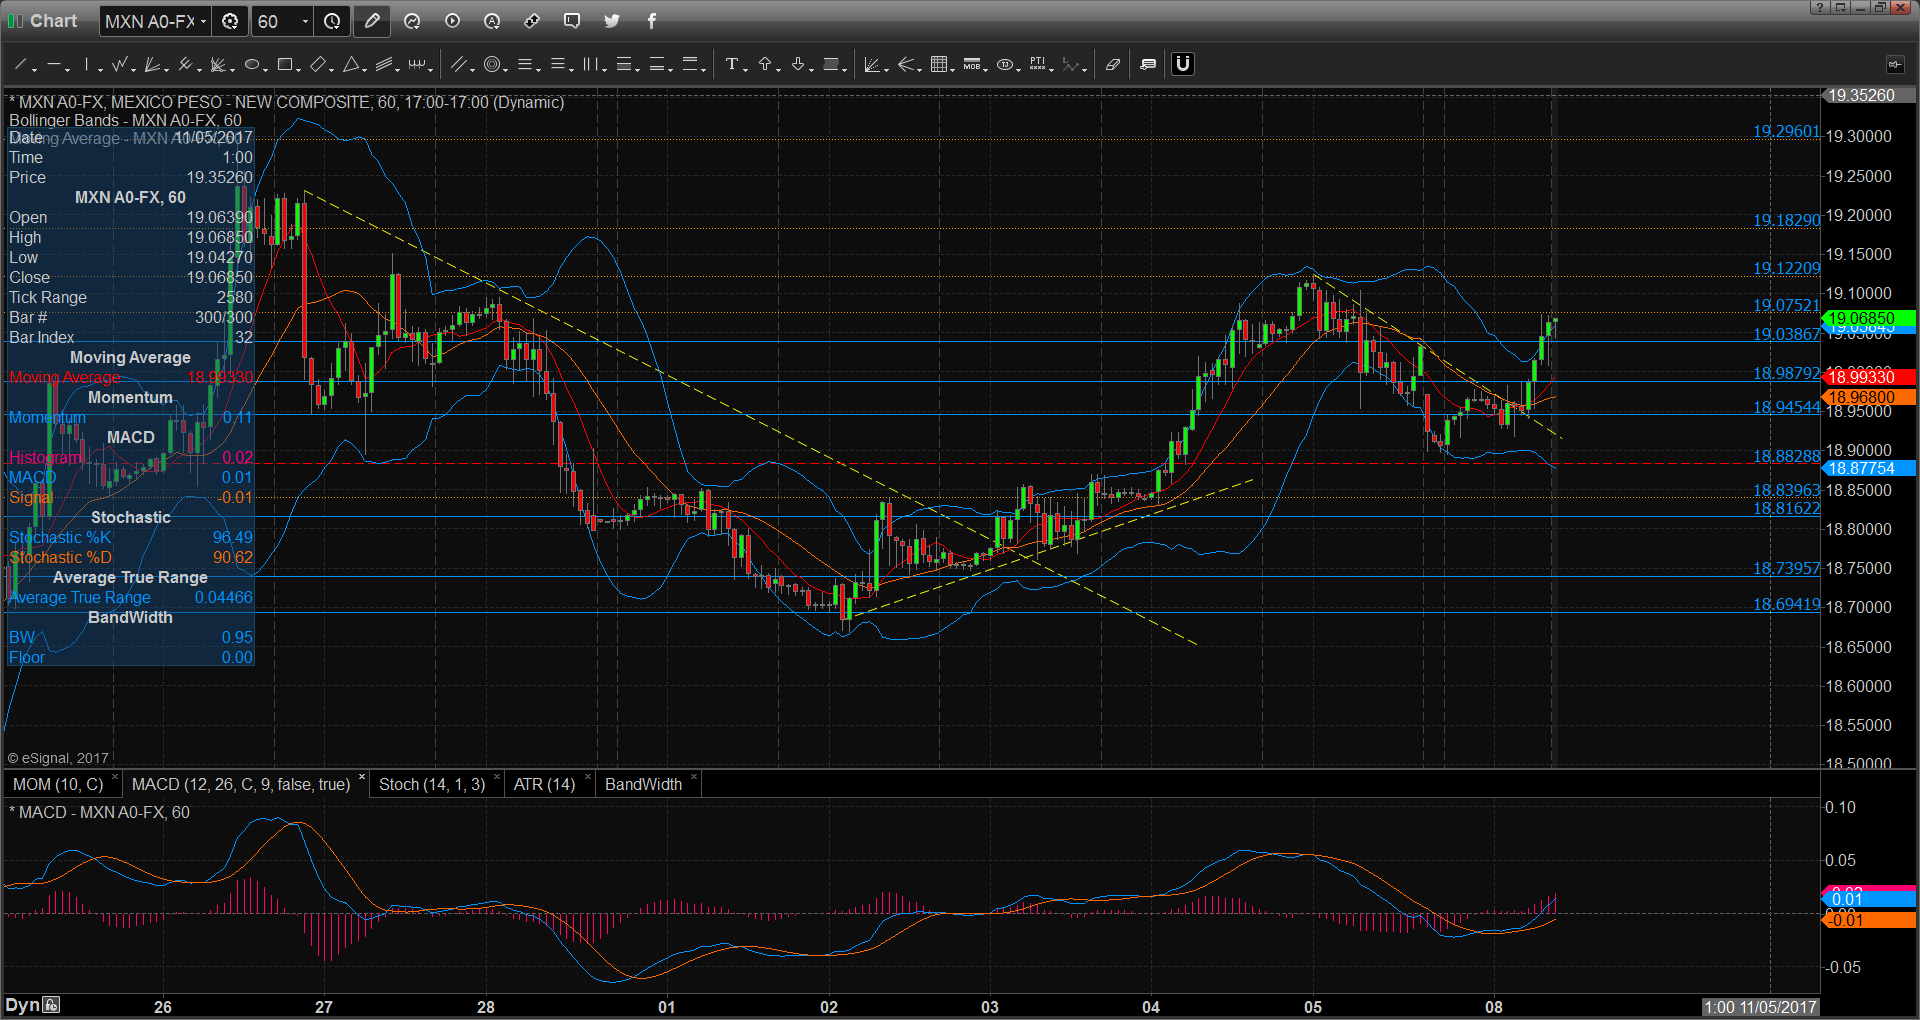The width and height of the screenshot is (1920, 1020).
Task: Click the orange 18.96800 price axis label
Action: point(1868,397)
